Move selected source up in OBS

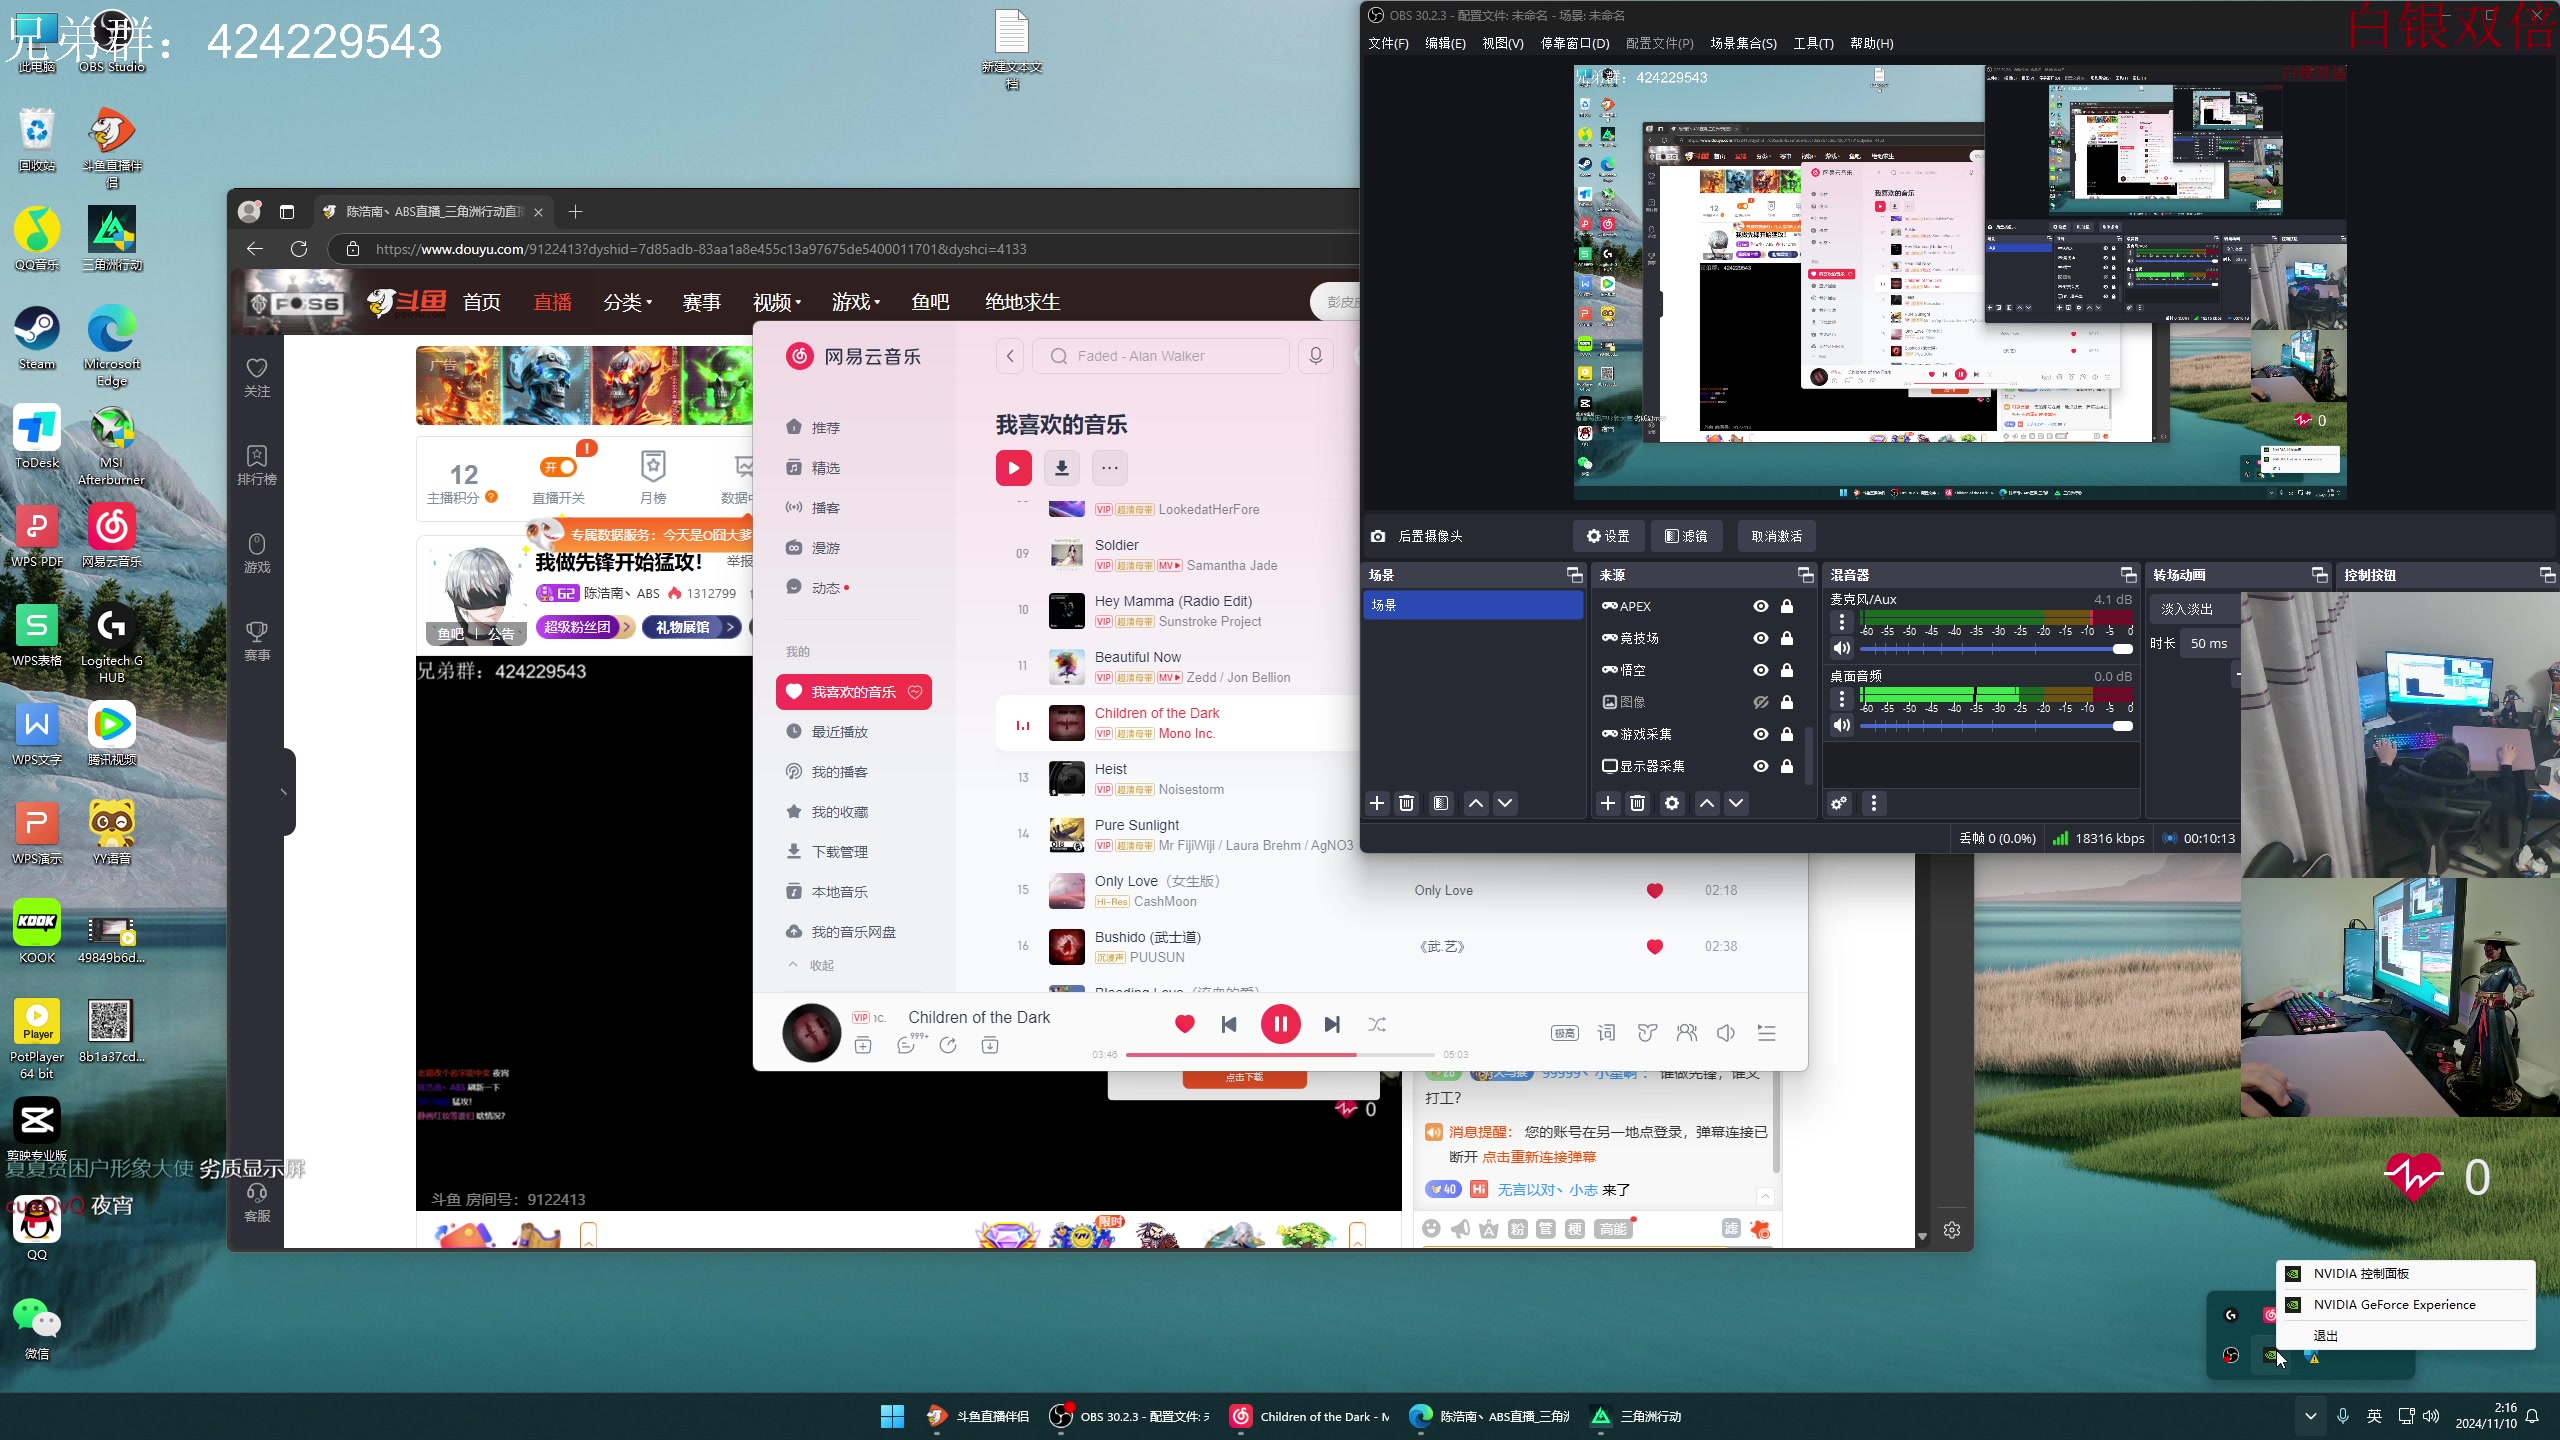(1707, 803)
